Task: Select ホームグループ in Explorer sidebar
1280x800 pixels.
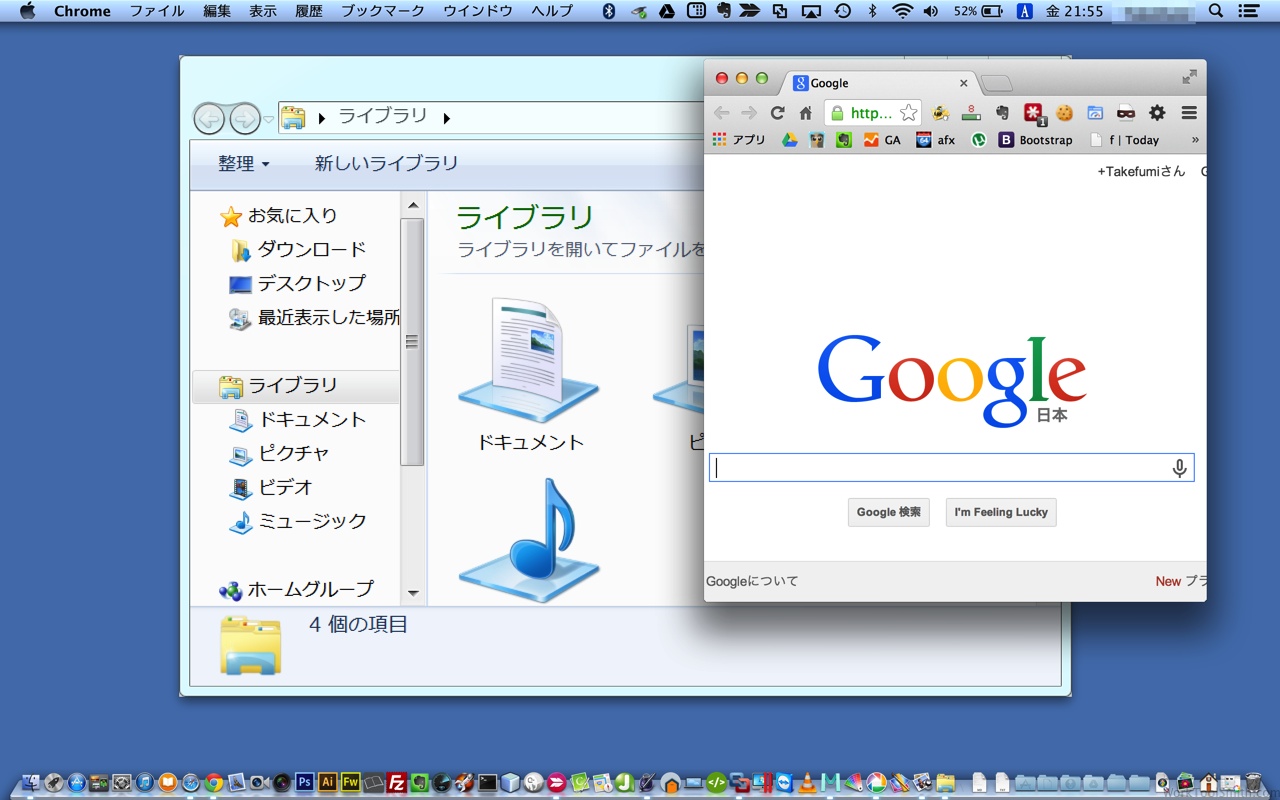Action: click(297, 589)
